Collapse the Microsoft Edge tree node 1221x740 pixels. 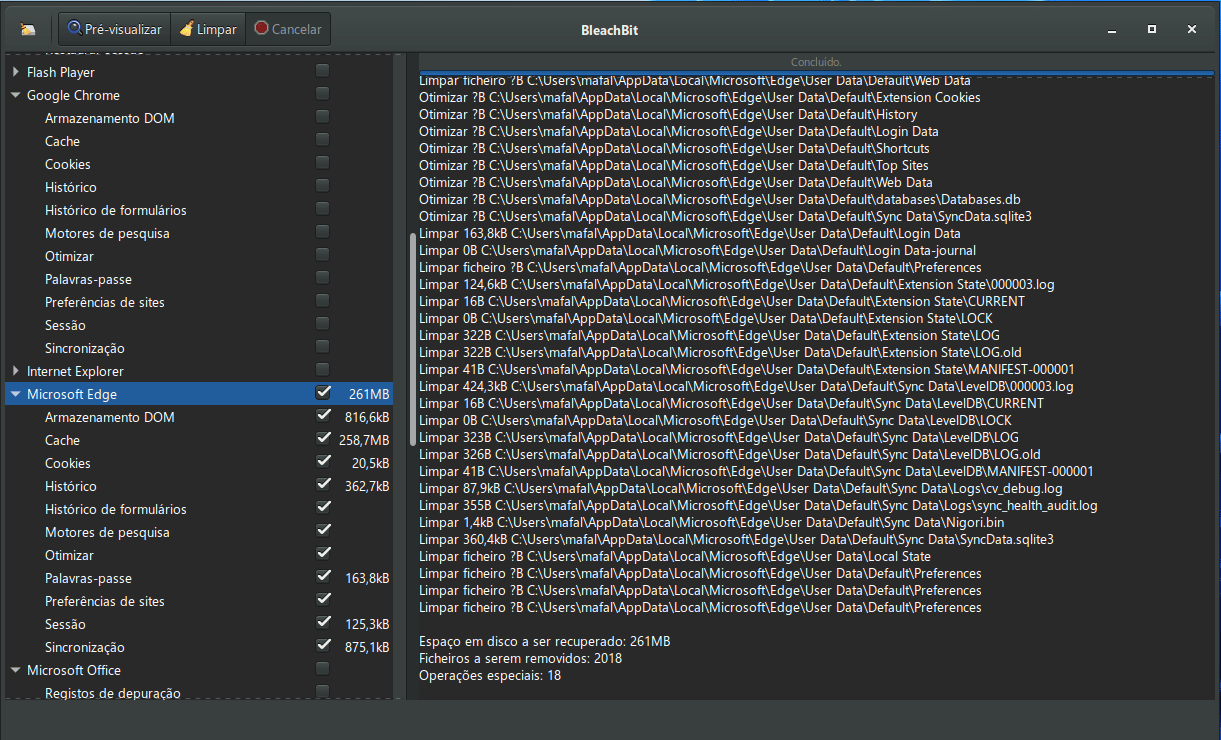(x=16, y=394)
